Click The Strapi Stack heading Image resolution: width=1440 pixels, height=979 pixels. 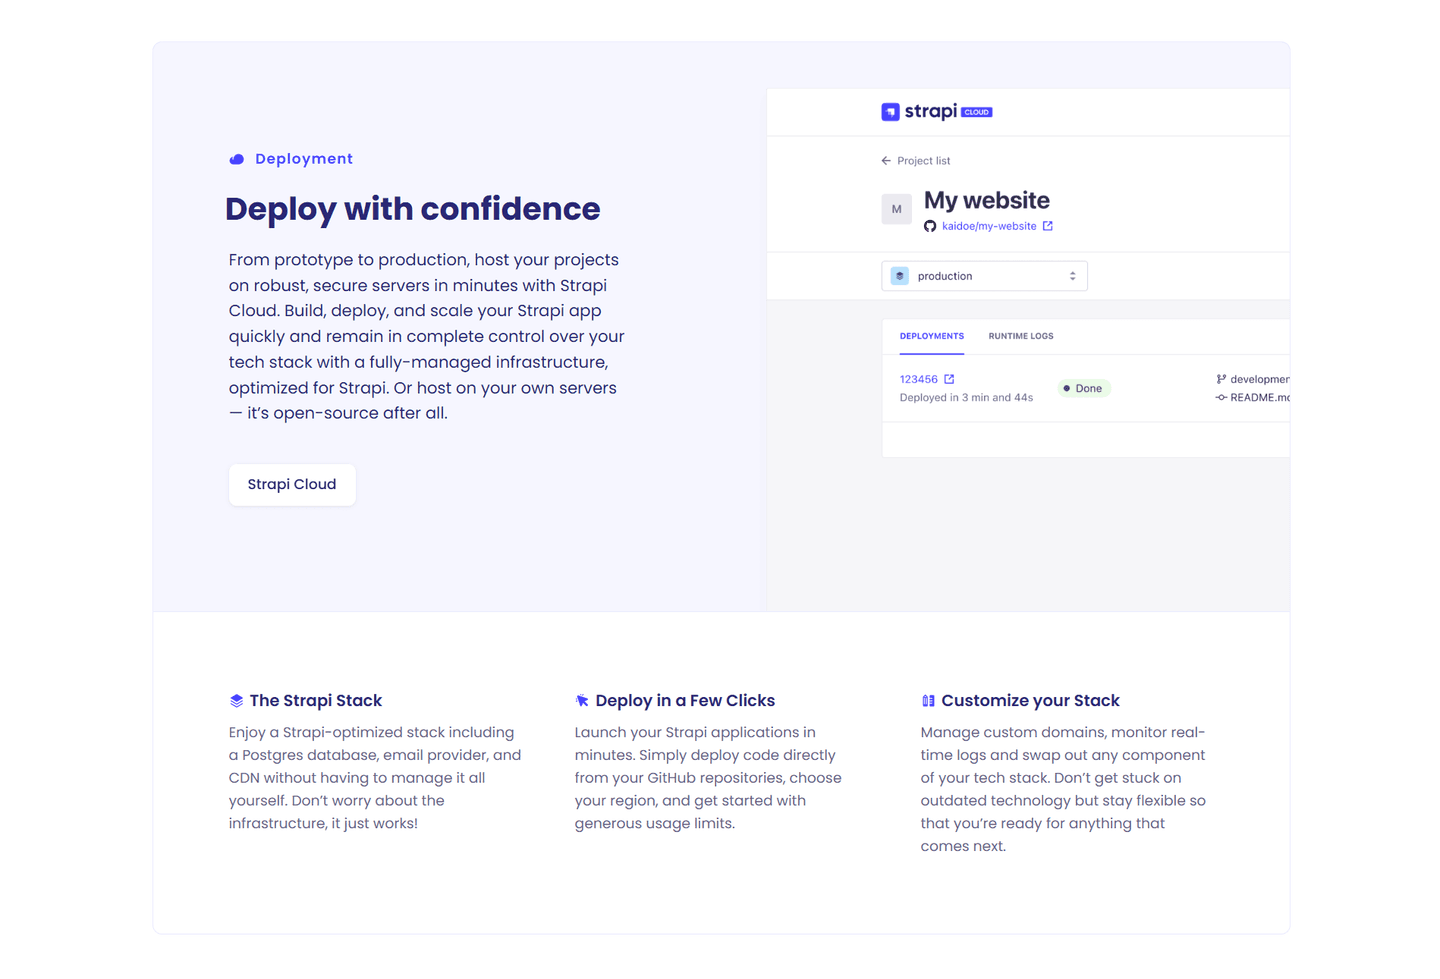click(x=316, y=701)
